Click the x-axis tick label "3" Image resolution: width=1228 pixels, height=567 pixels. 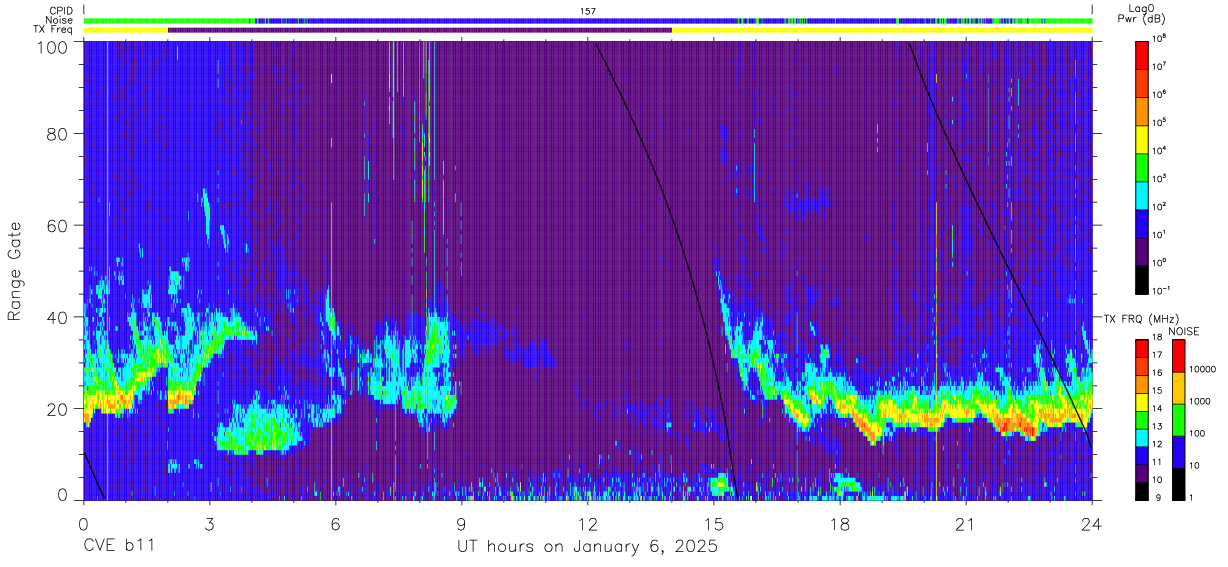pos(209,524)
